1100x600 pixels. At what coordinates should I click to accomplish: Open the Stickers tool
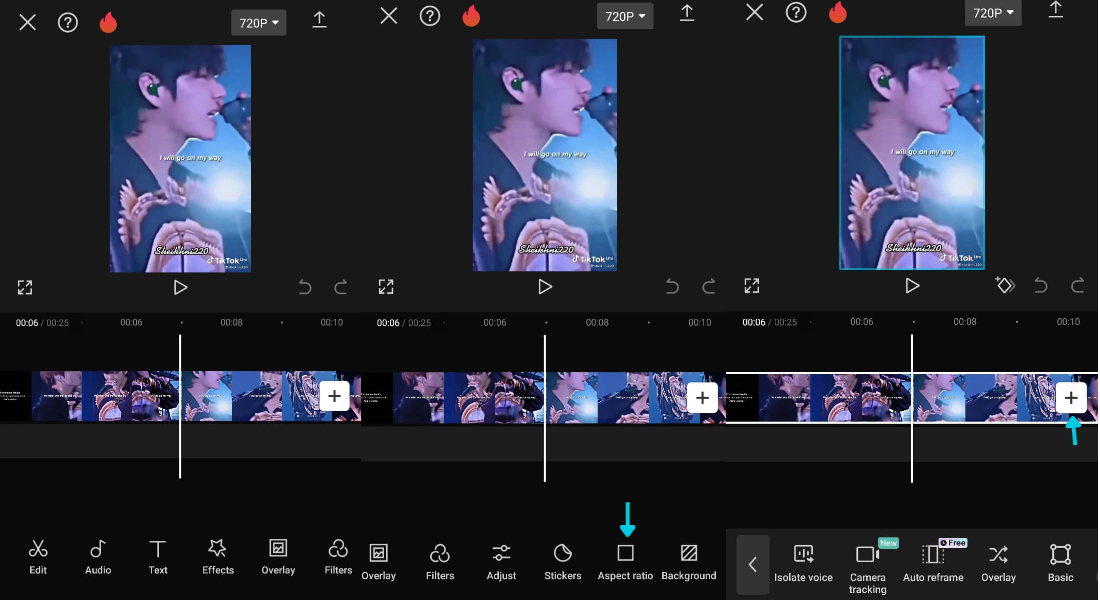coord(563,562)
